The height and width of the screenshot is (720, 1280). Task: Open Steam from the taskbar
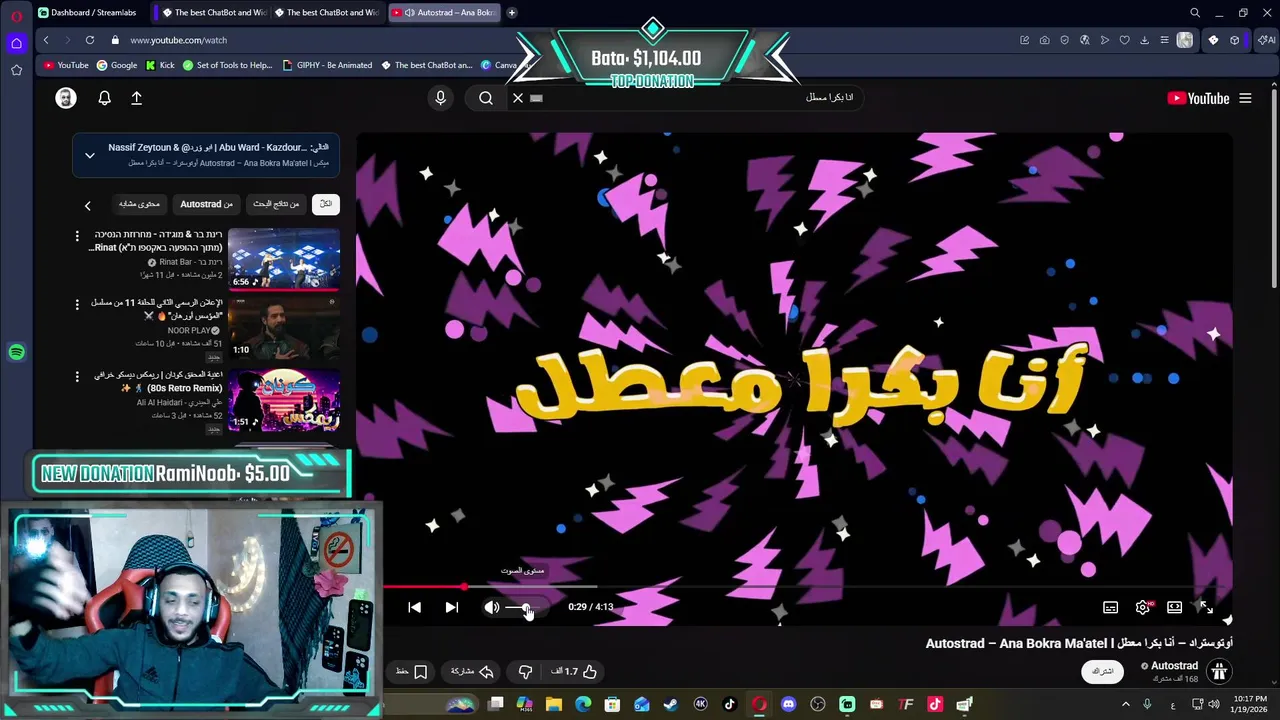click(671, 704)
